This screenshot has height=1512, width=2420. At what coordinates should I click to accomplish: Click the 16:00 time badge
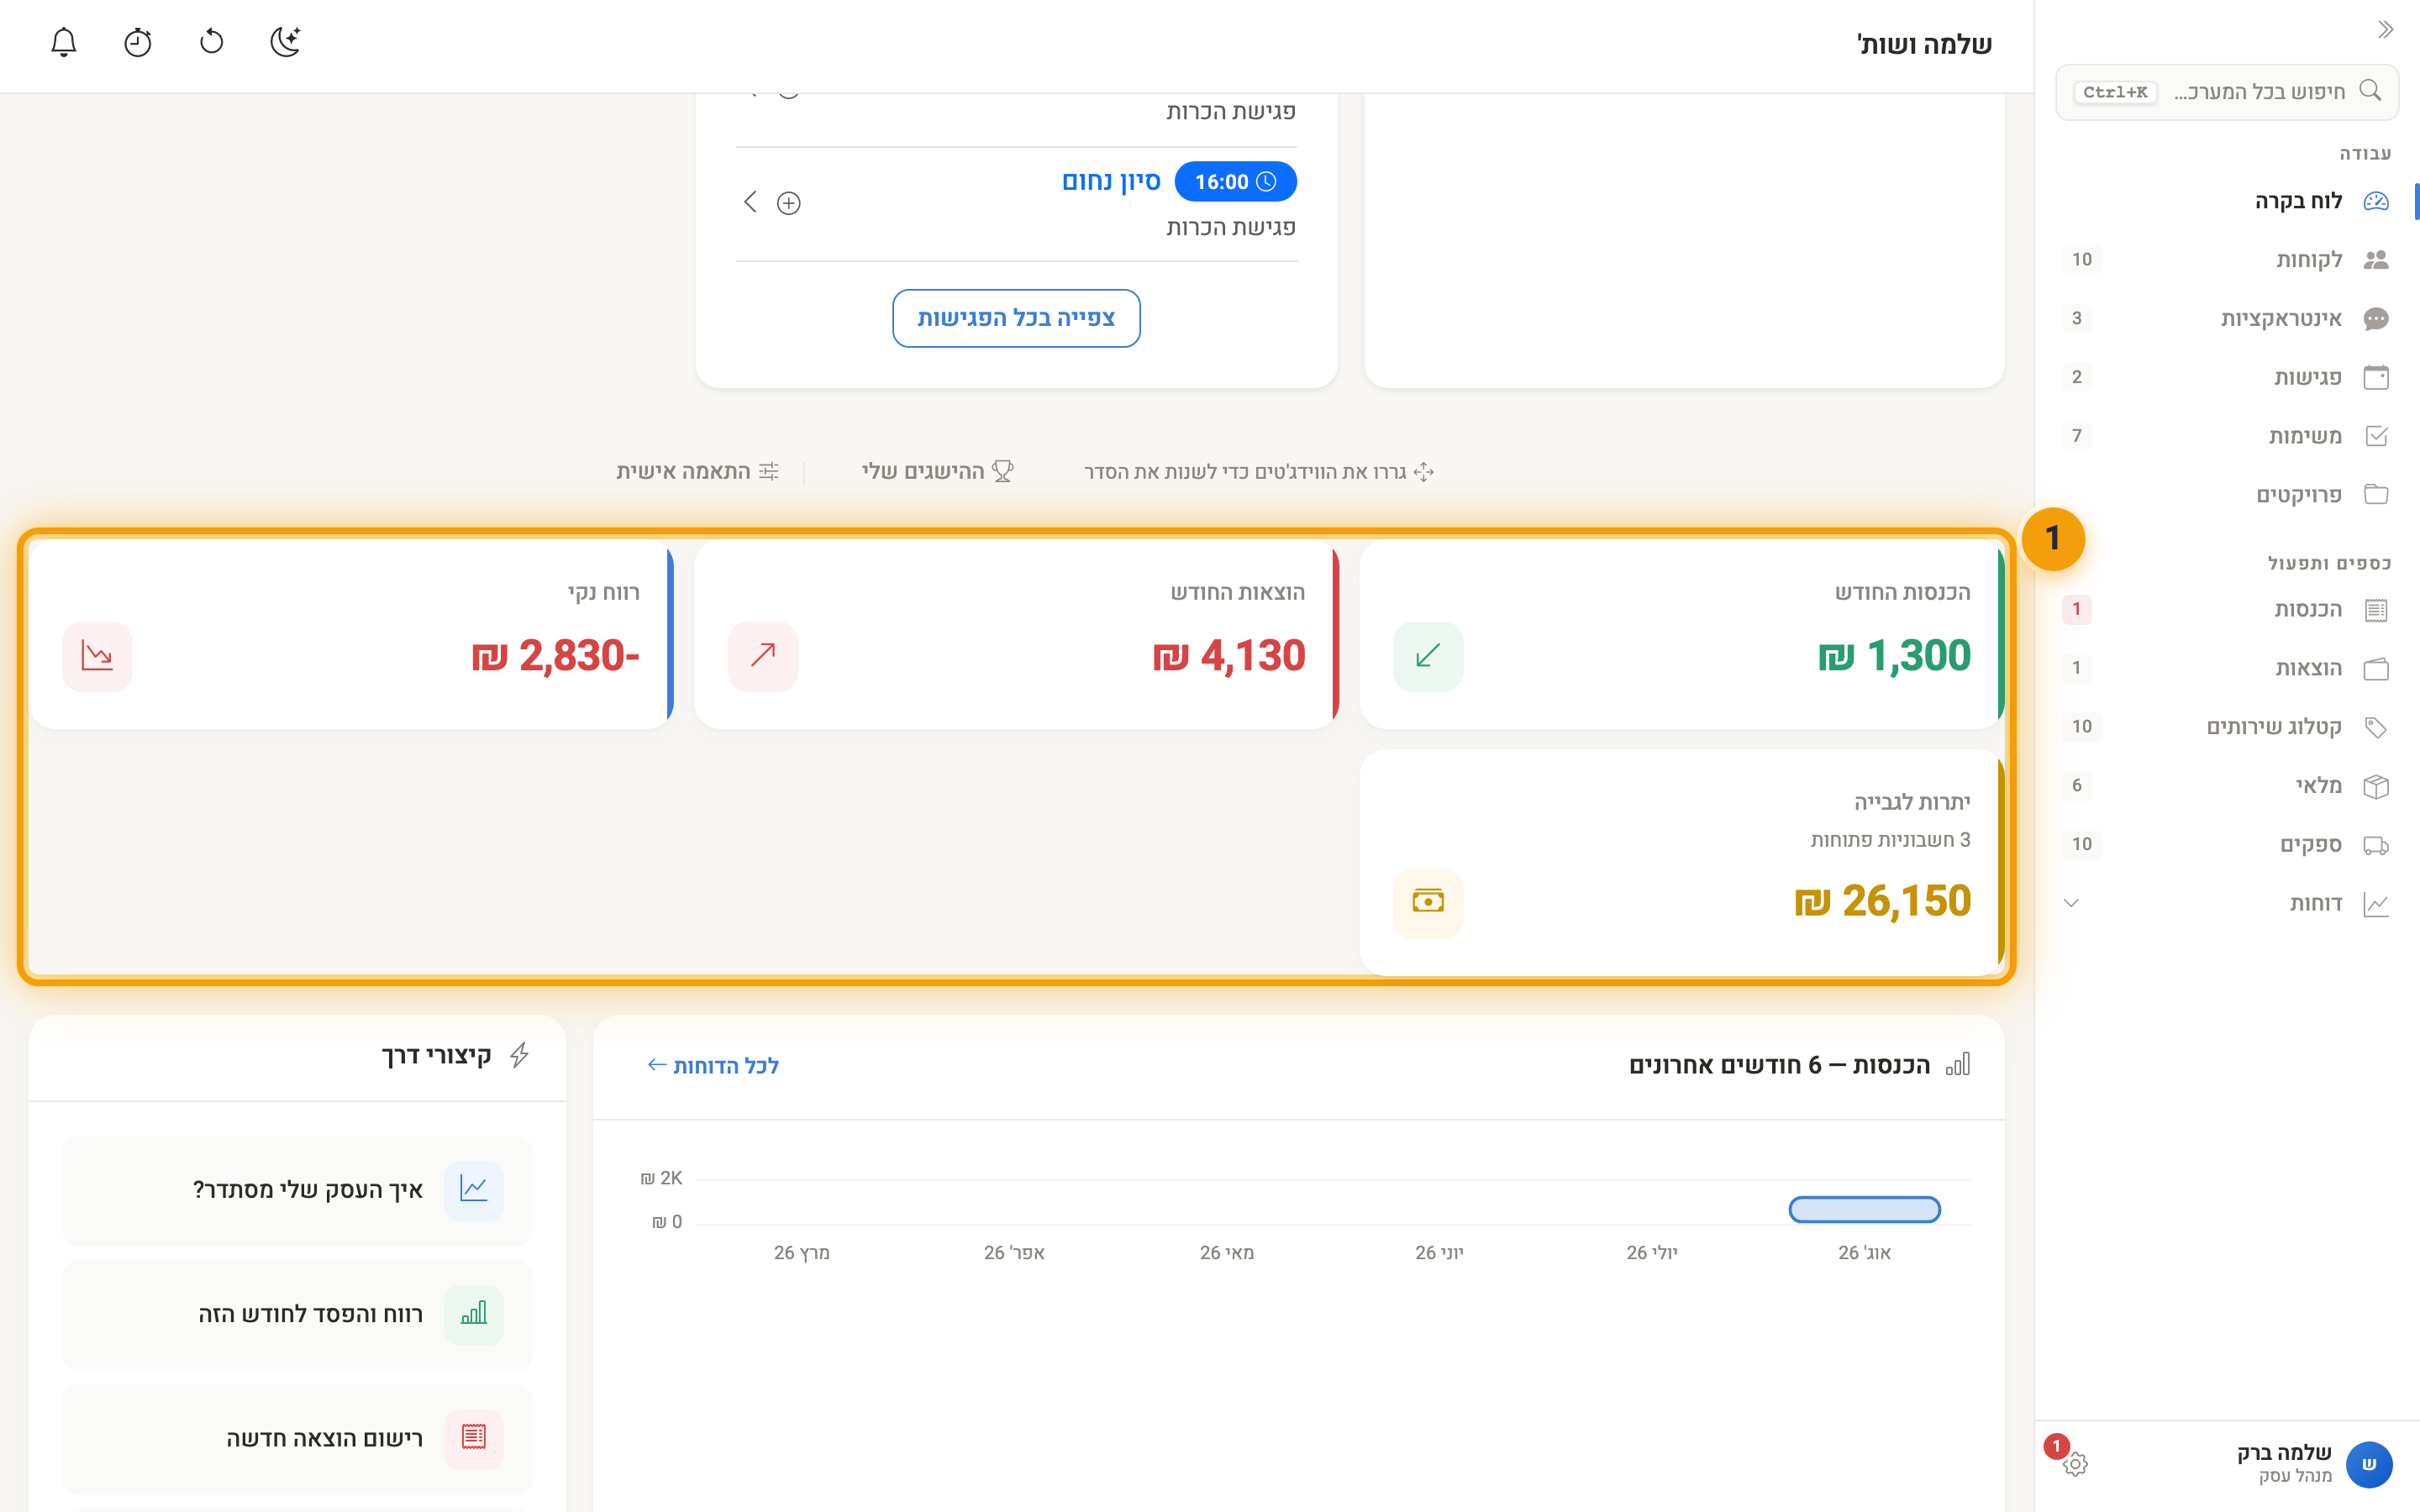point(1235,182)
